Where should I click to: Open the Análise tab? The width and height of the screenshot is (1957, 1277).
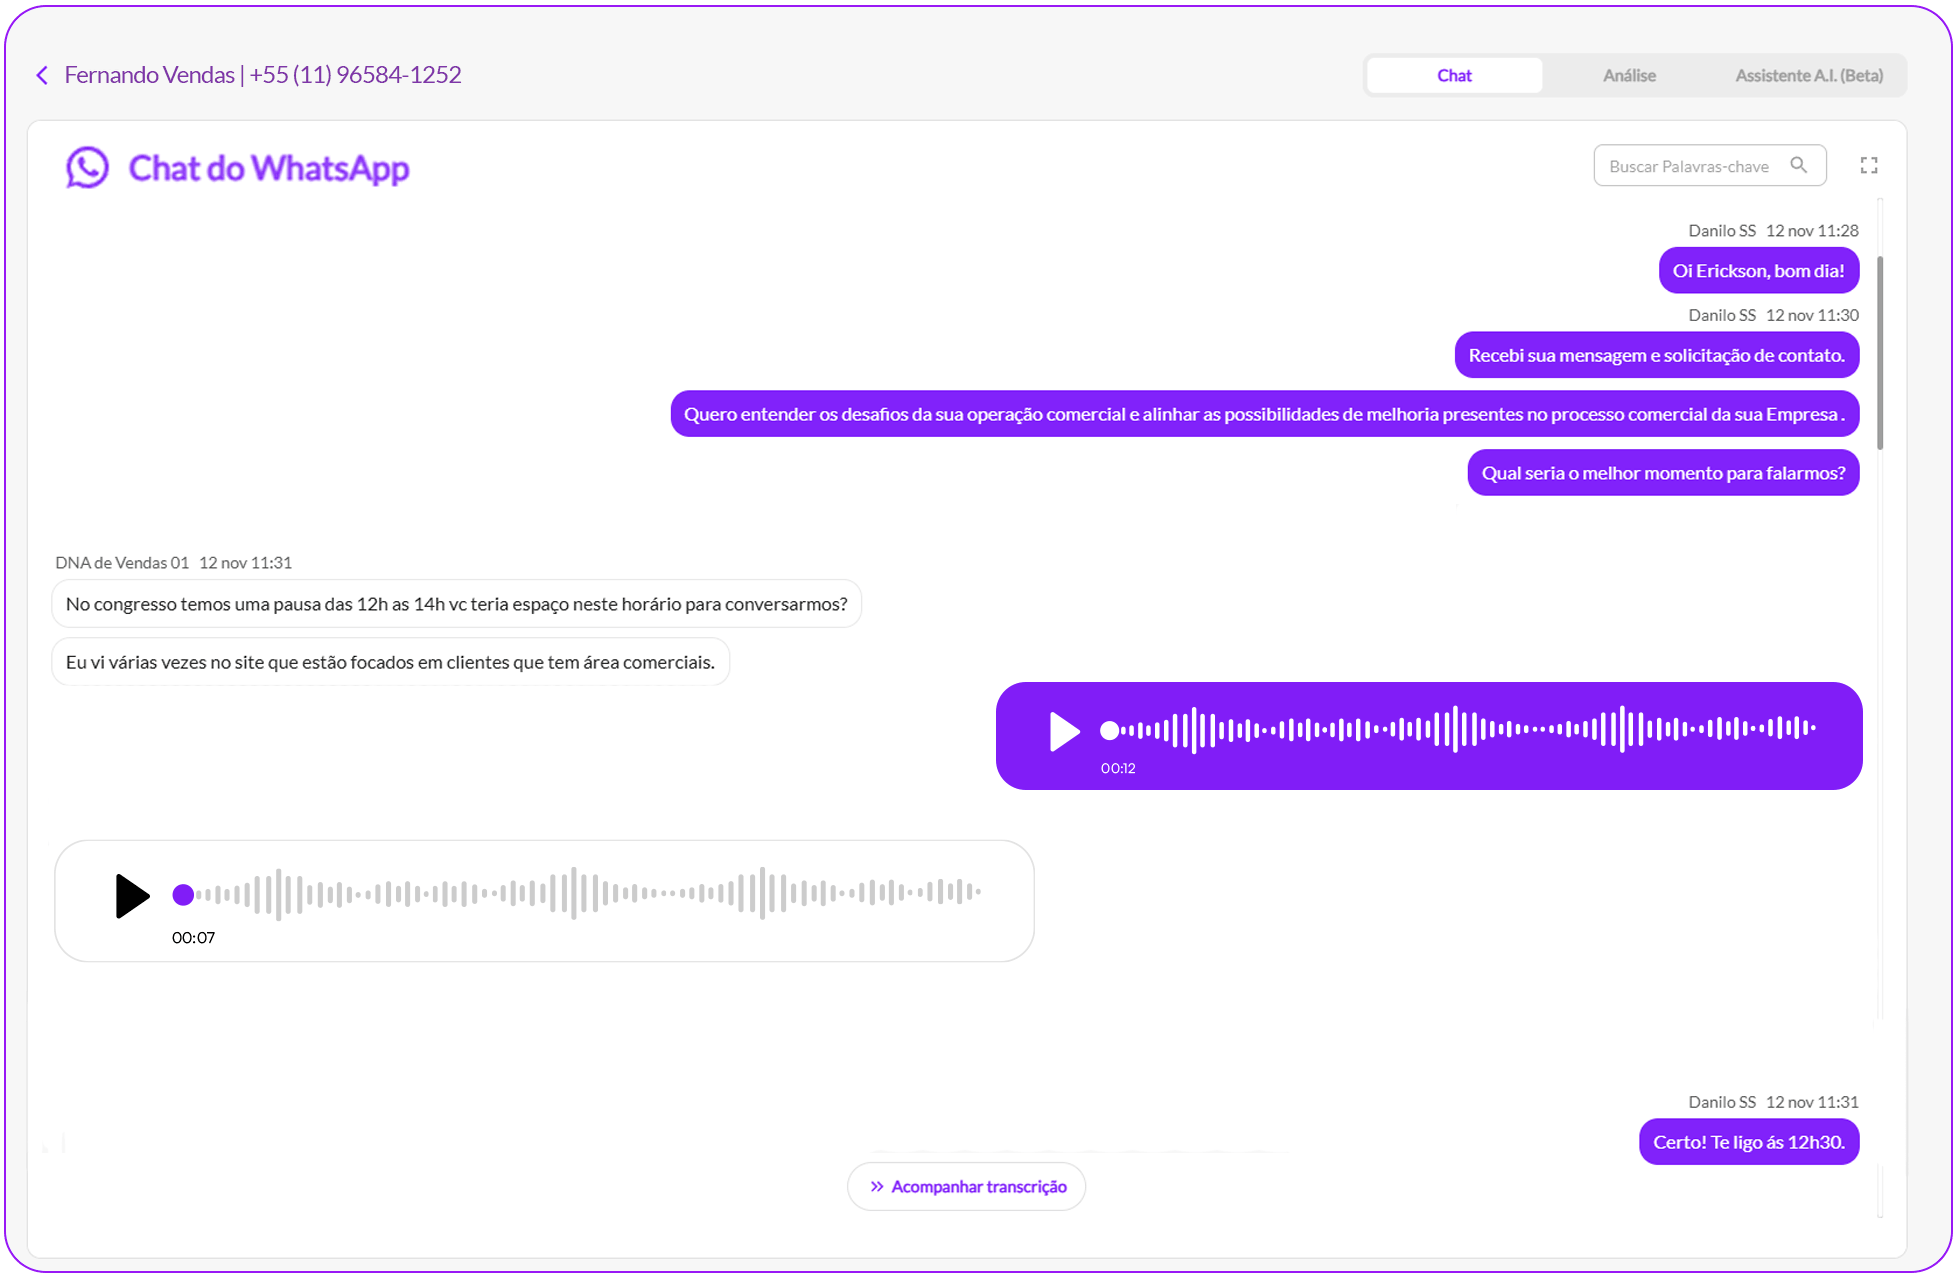[1629, 75]
